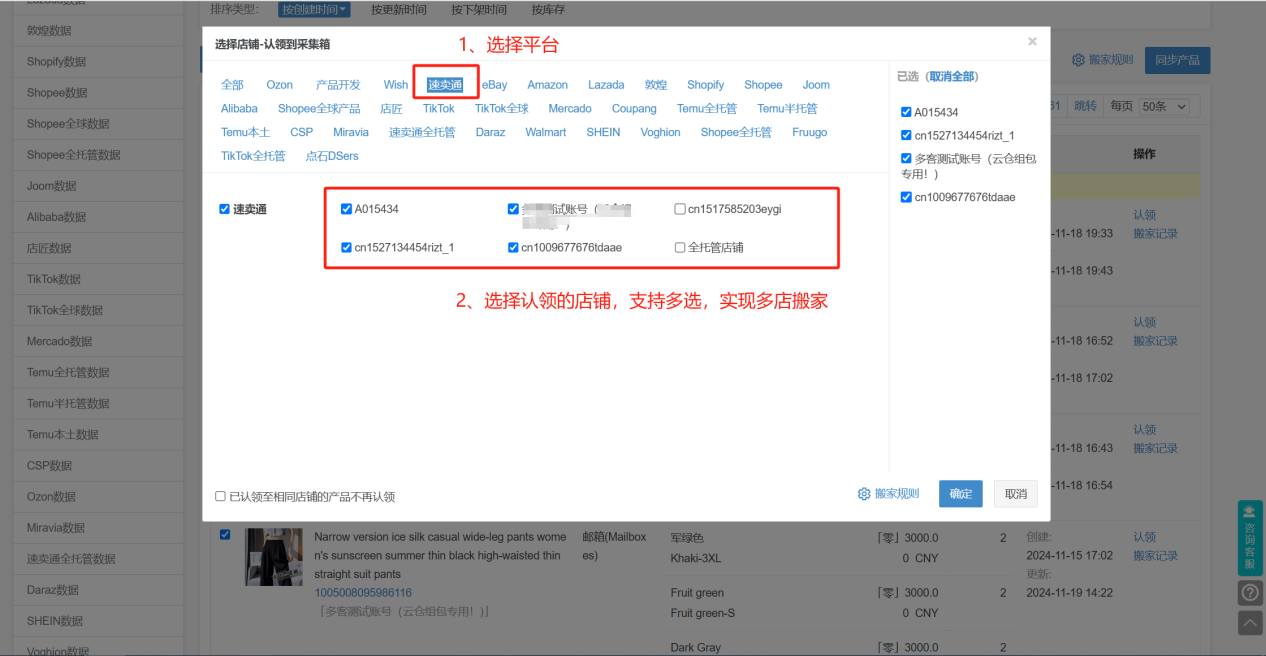Click 认领 link in the 19:33 row
The width and height of the screenshot is (1266, 656).
click(x=1144, y=215)
